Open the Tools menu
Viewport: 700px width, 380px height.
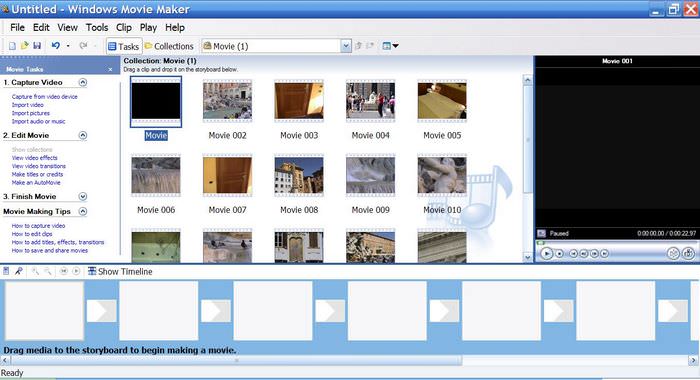pyautogui.click(x=97, y=28)
